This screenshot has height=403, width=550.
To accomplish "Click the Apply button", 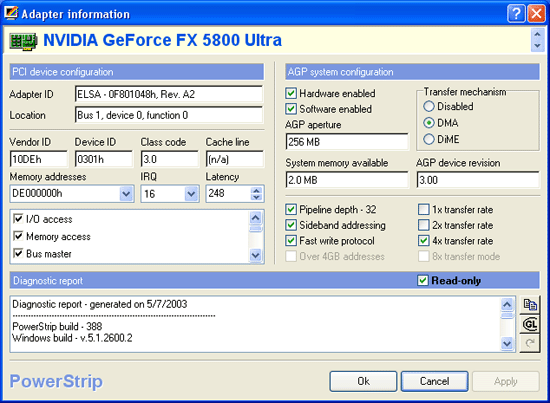I will click(x=506, y=381).
